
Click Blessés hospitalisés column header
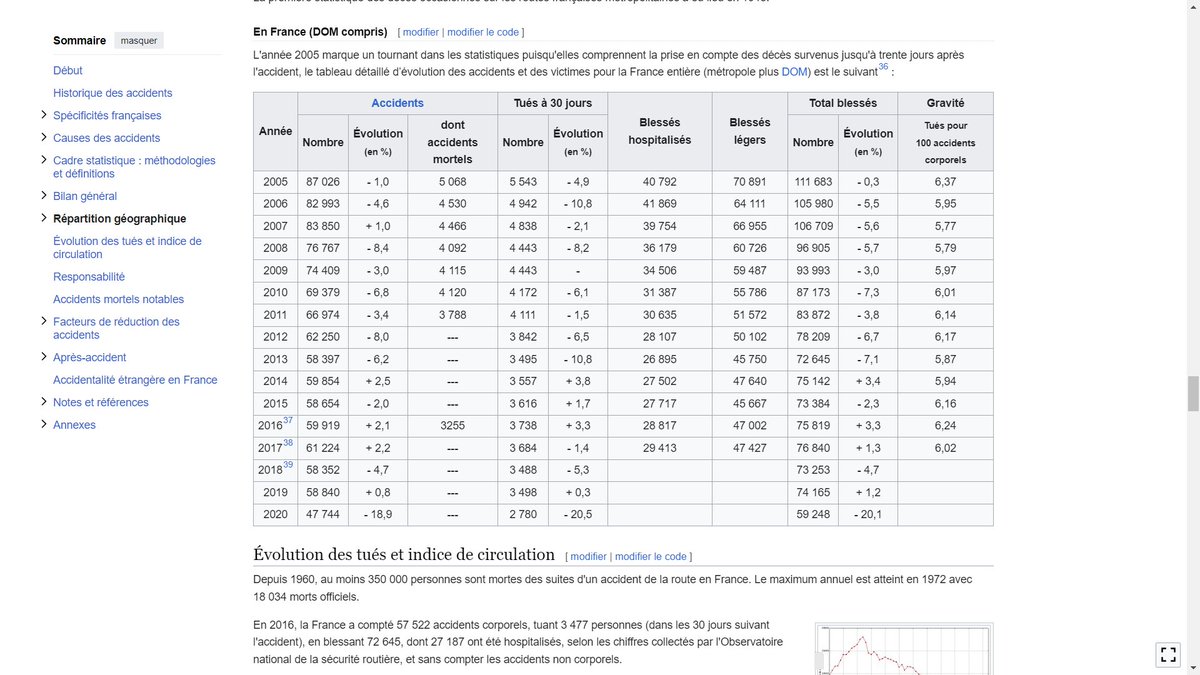coord(660,132)
